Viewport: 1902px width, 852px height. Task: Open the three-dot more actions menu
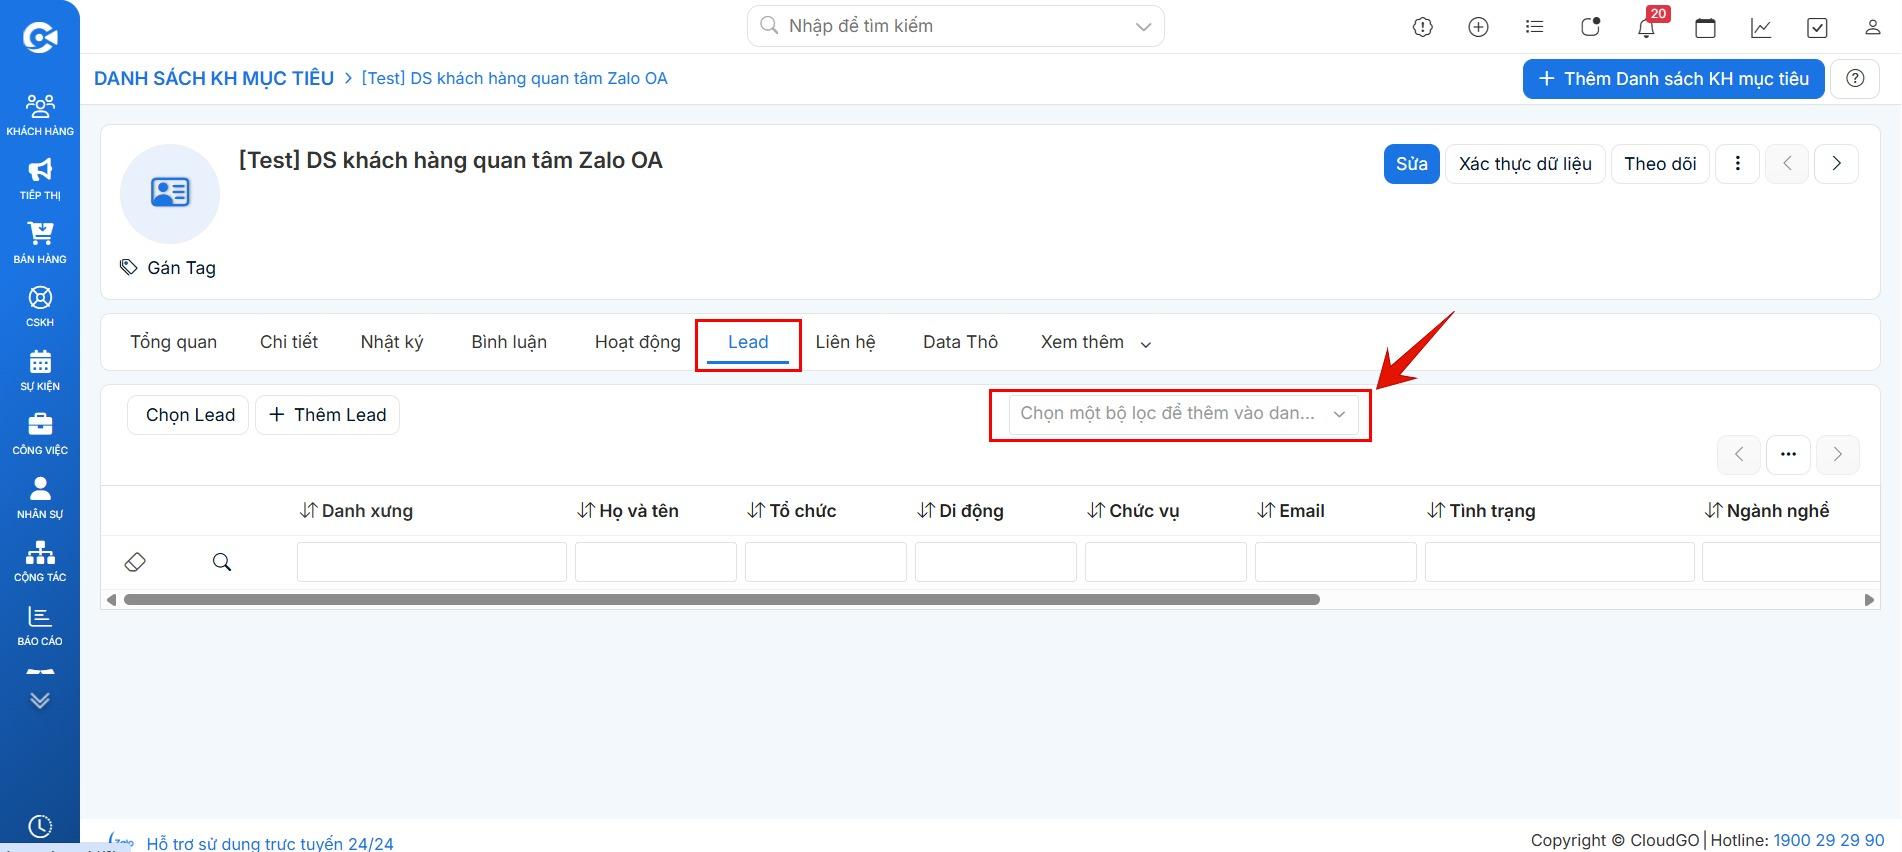click(x=1738, y=163)
